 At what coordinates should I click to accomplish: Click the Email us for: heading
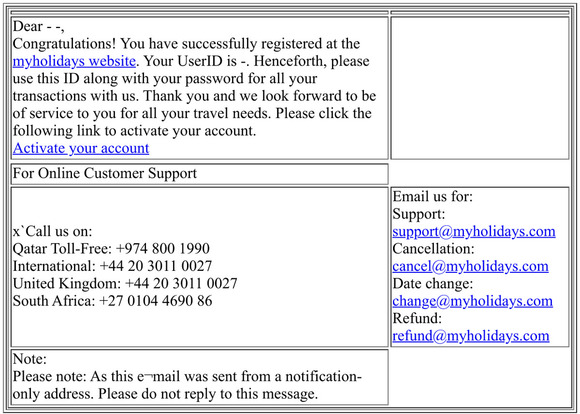(432, 196)
